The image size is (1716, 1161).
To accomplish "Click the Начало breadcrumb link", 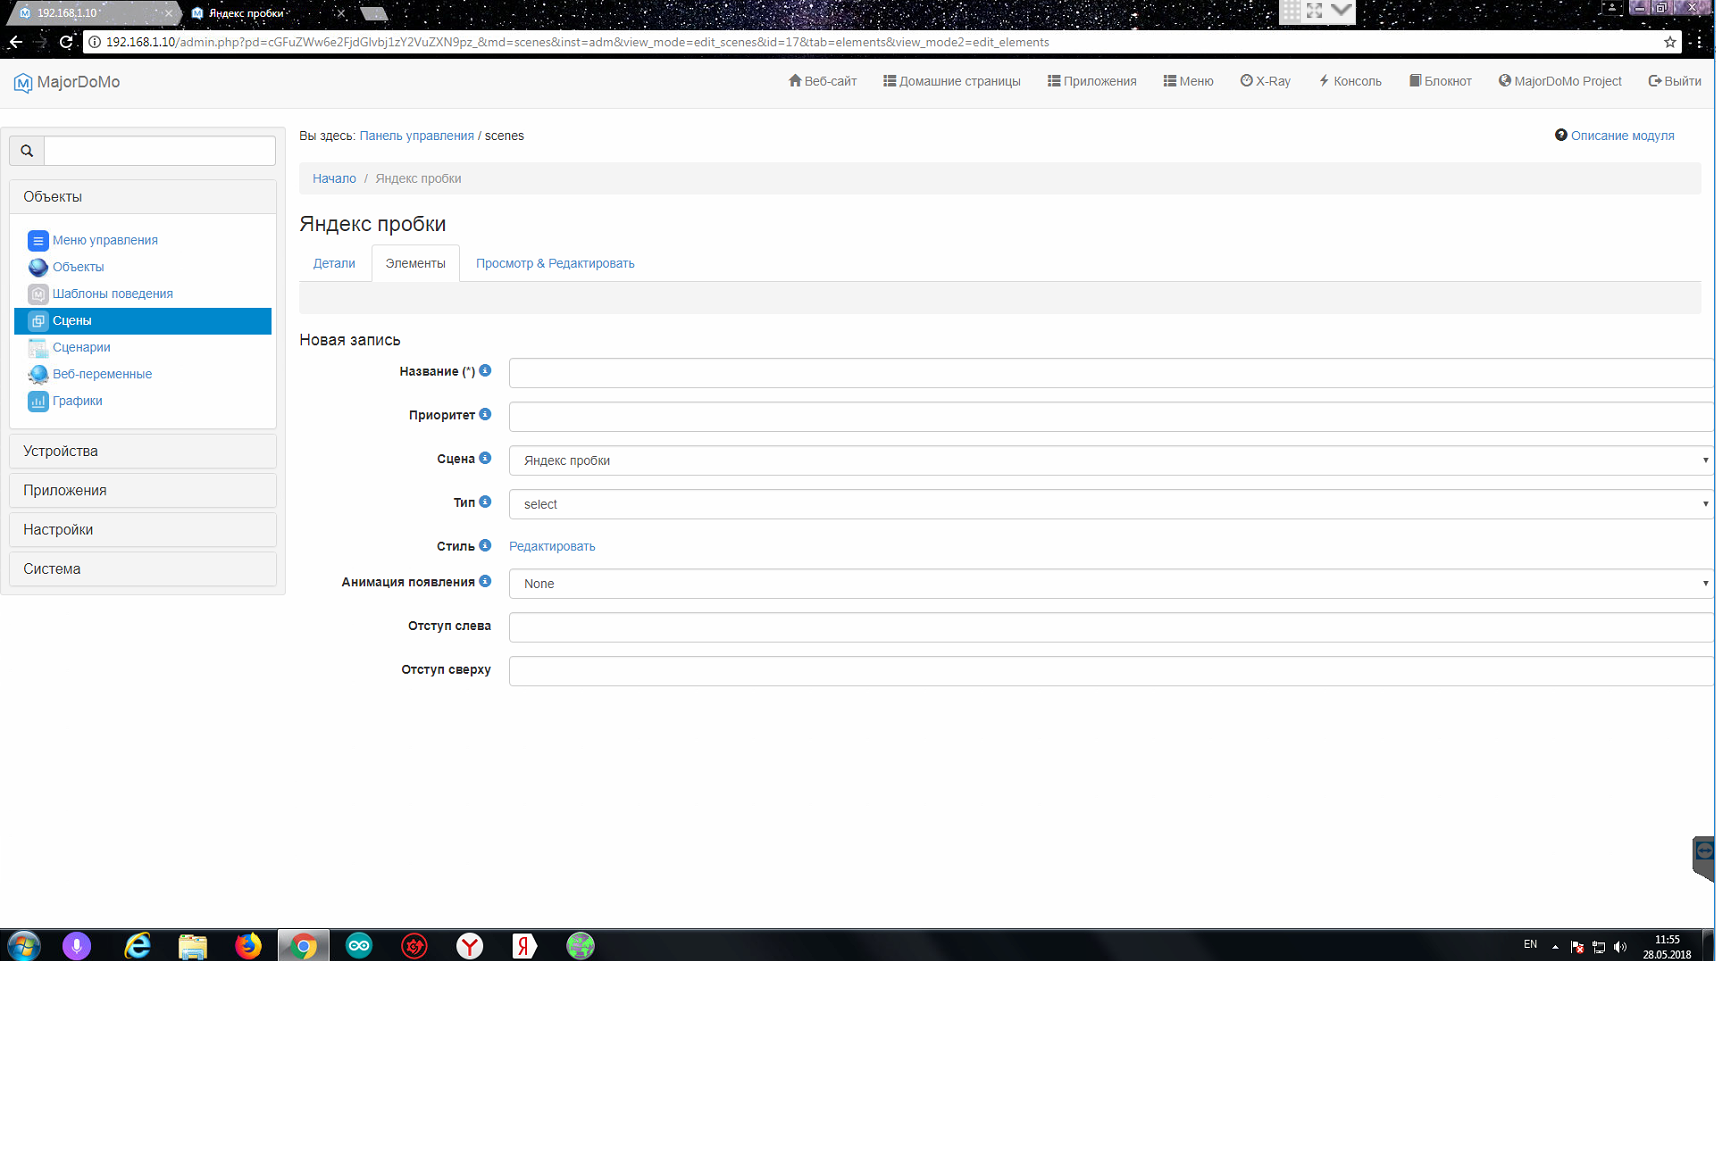I will [x=334, y=179].
